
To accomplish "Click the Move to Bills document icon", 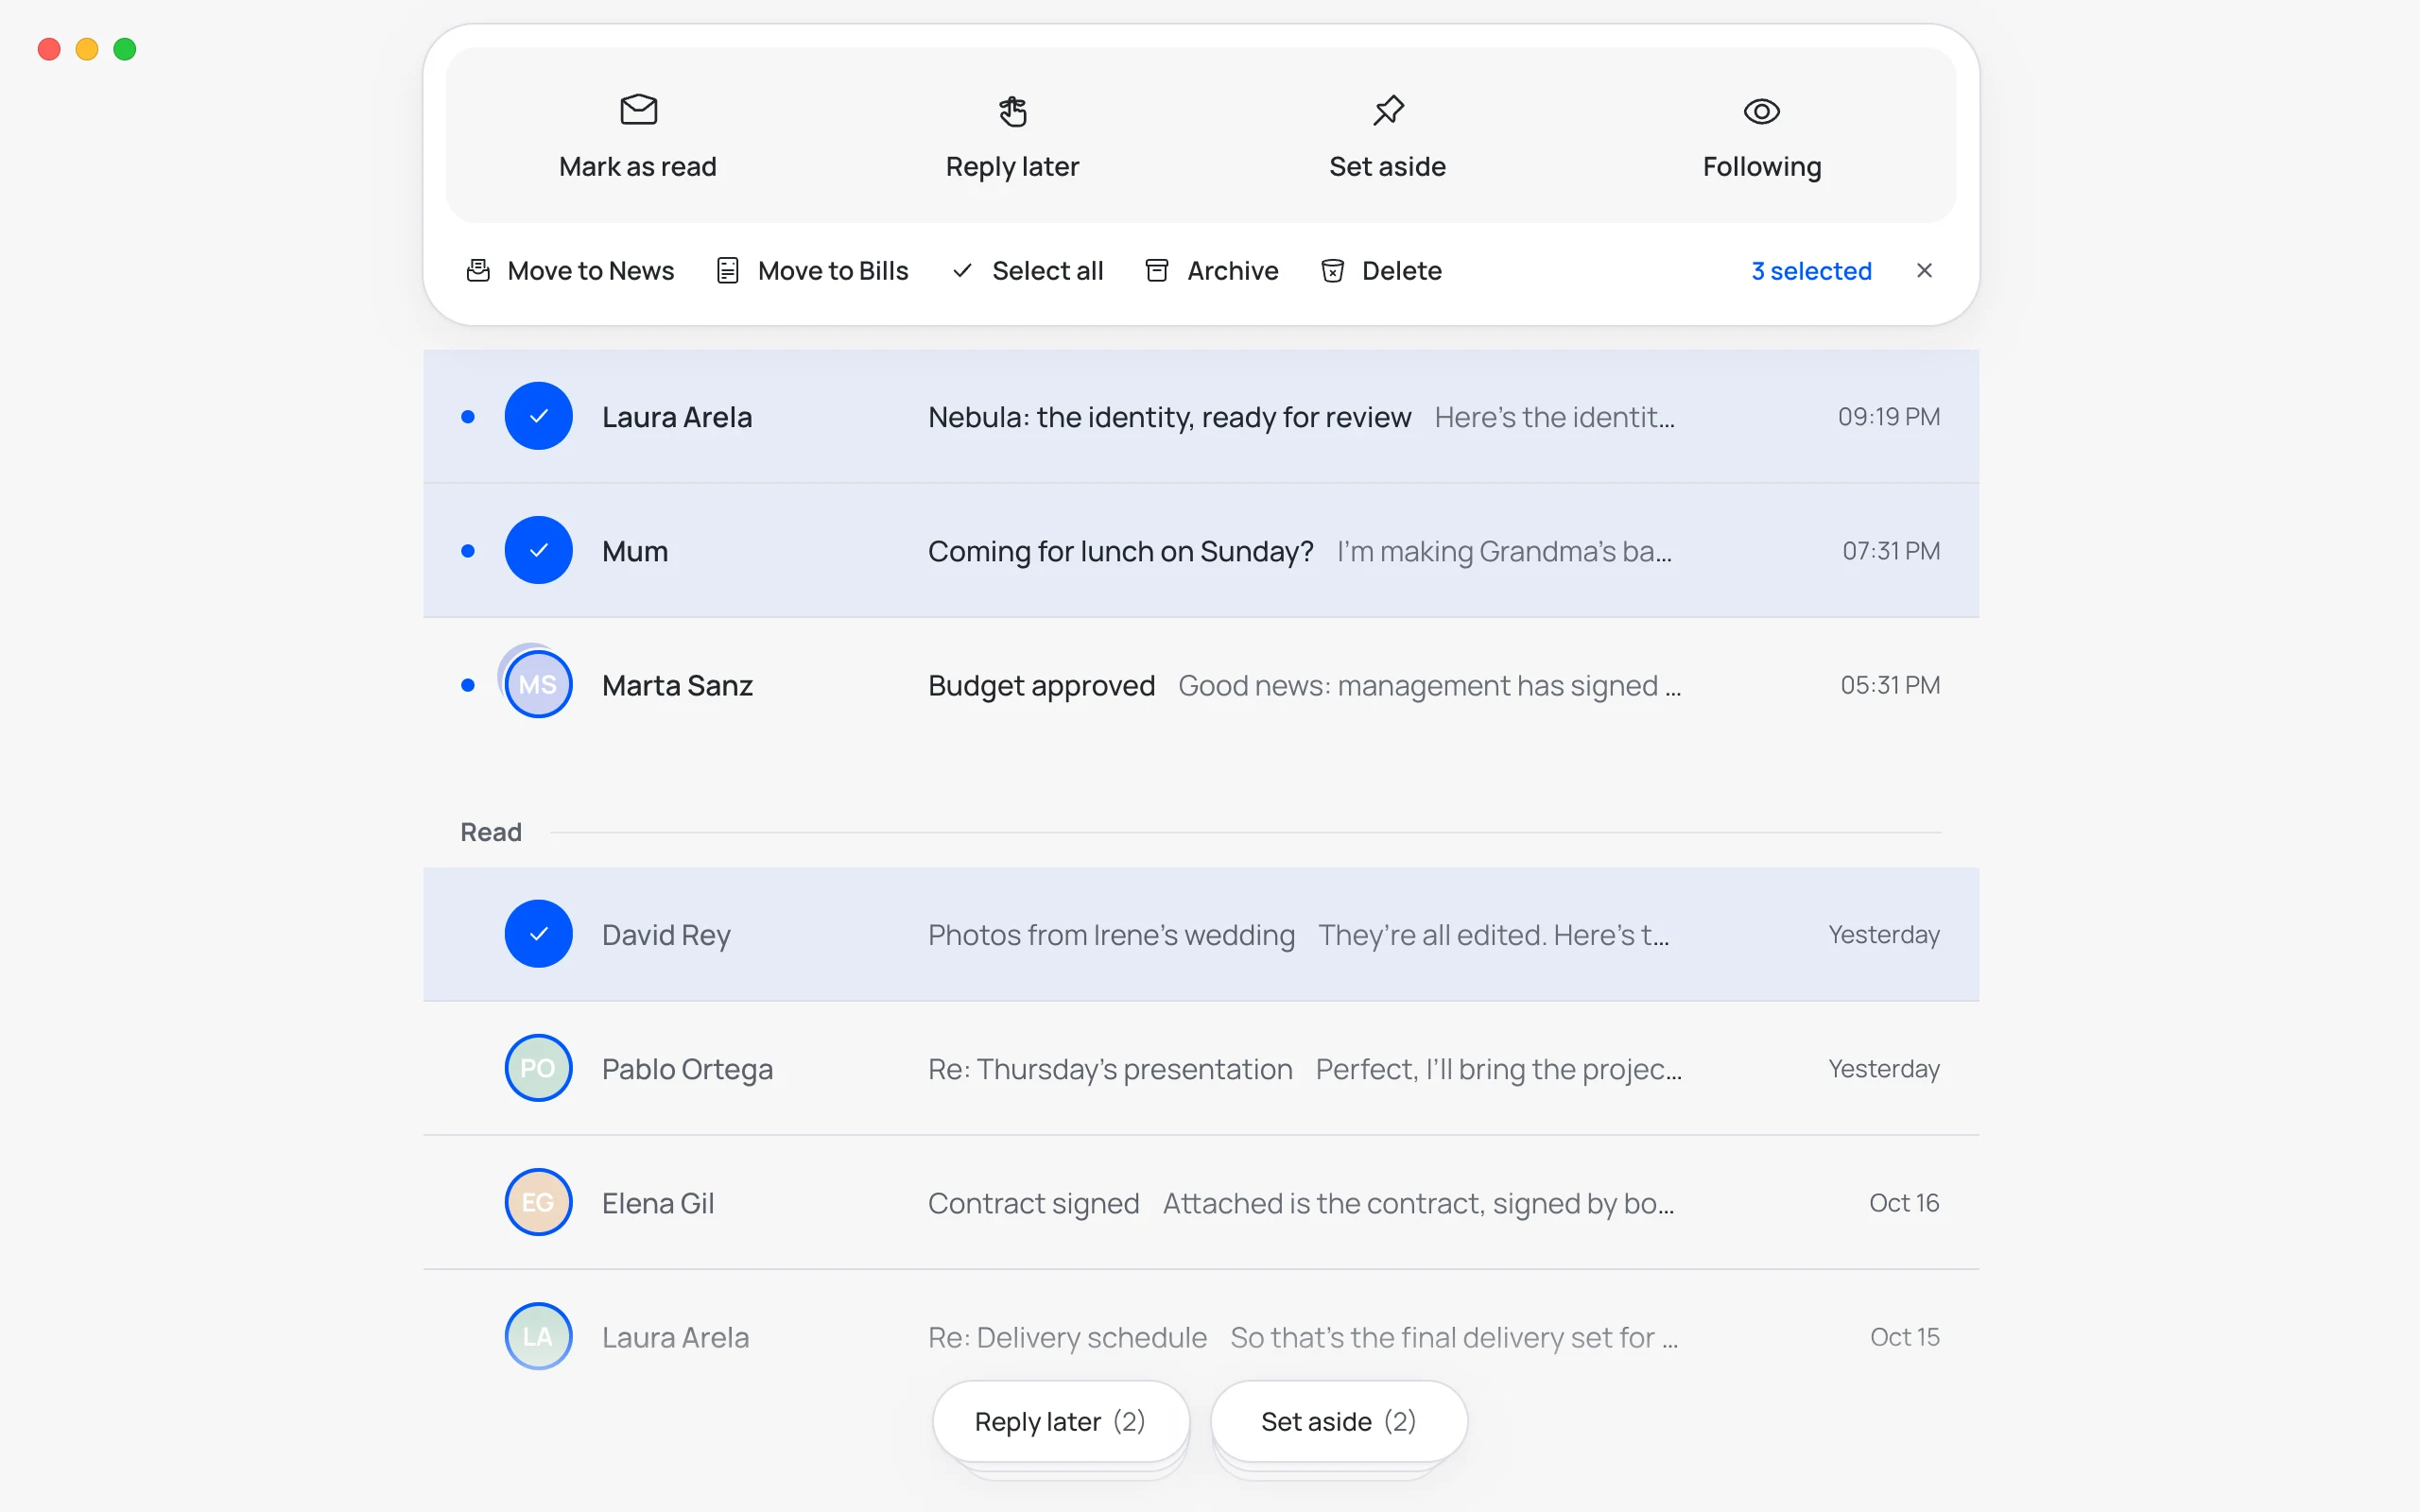I will pyautogui.click(x=727, y=271).
